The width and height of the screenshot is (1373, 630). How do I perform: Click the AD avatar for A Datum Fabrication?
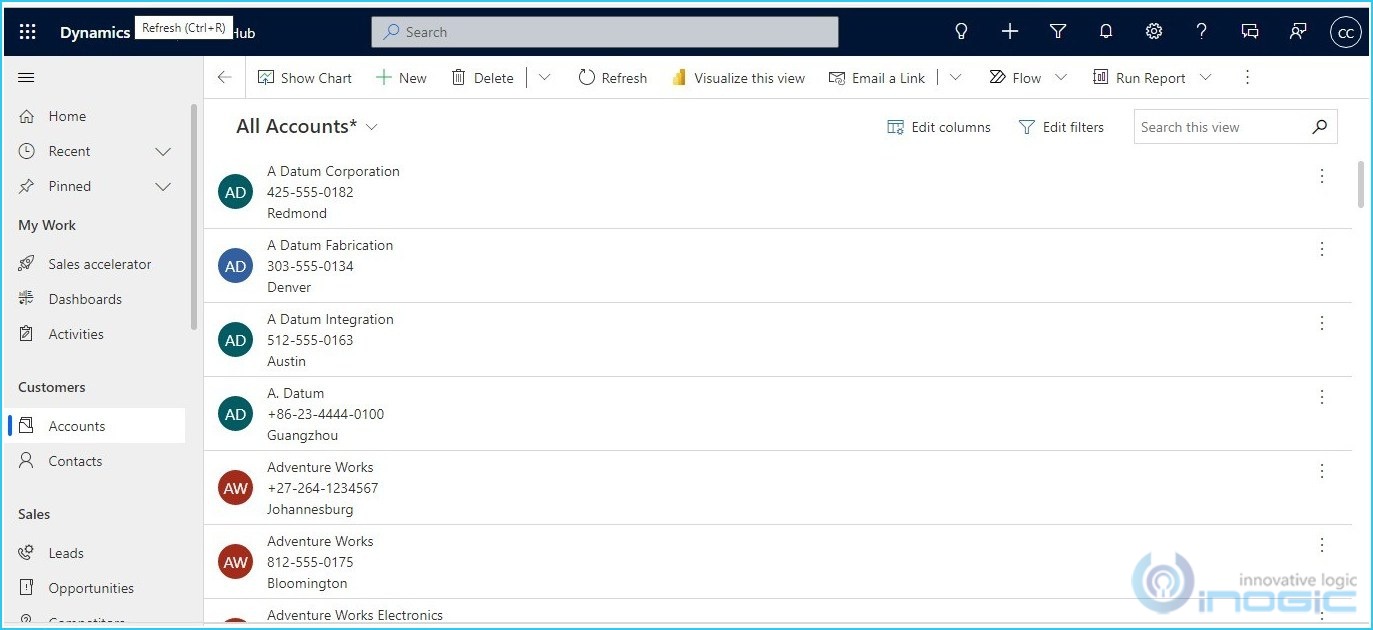tap(235, 266)
